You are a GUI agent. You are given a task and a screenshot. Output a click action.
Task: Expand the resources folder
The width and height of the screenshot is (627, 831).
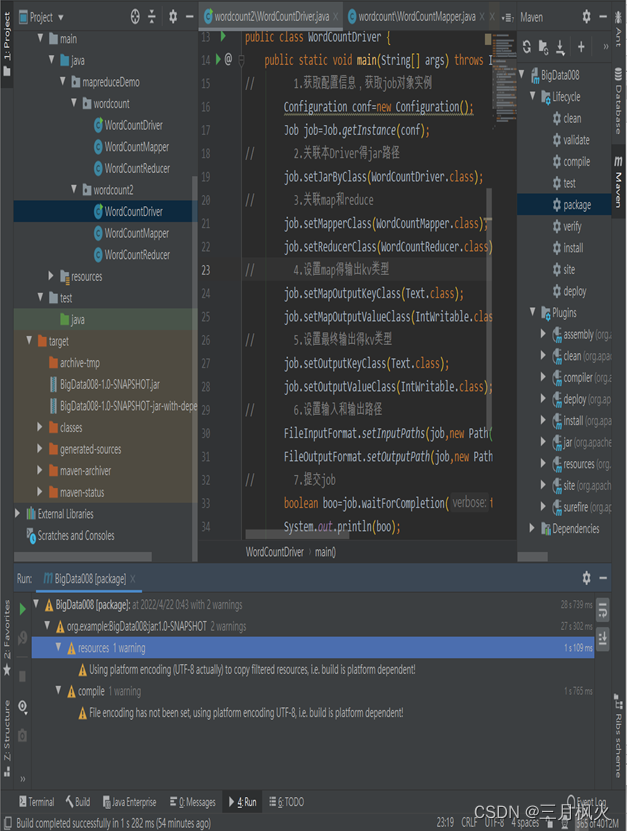pyautogui.click(x=51, y=276)
